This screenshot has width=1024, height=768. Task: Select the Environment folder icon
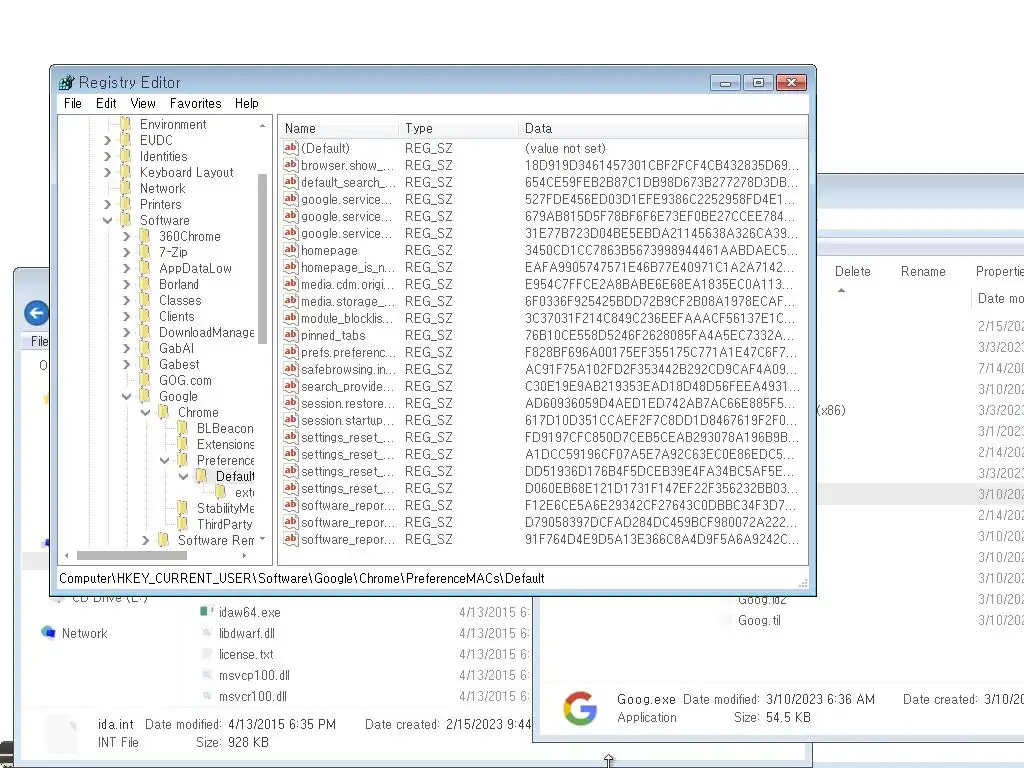click(x=126, y=124)
